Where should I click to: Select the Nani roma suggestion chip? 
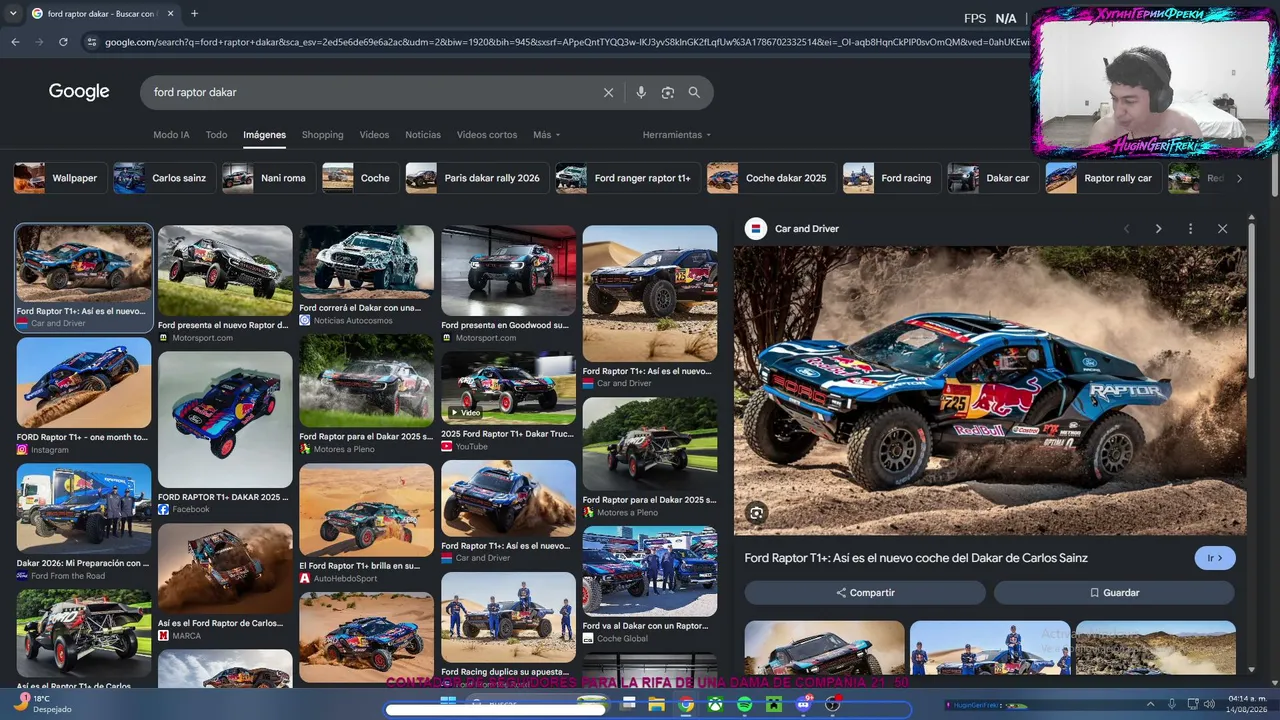(x=269, y=178)
